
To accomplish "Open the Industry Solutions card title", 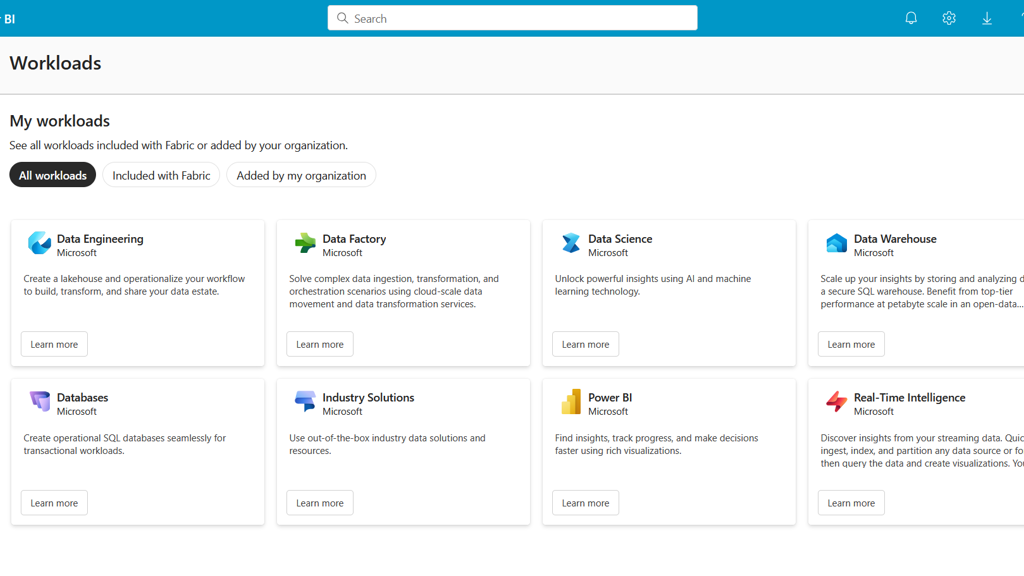I will [368, 397].
